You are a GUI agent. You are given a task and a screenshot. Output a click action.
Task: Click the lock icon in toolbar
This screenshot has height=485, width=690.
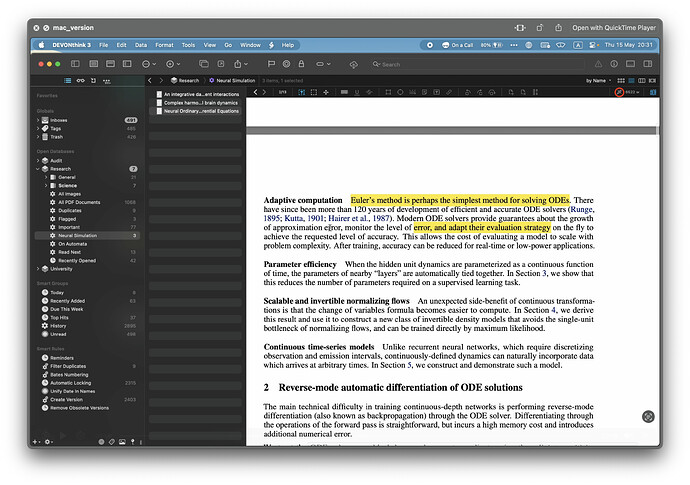point(301,64)
